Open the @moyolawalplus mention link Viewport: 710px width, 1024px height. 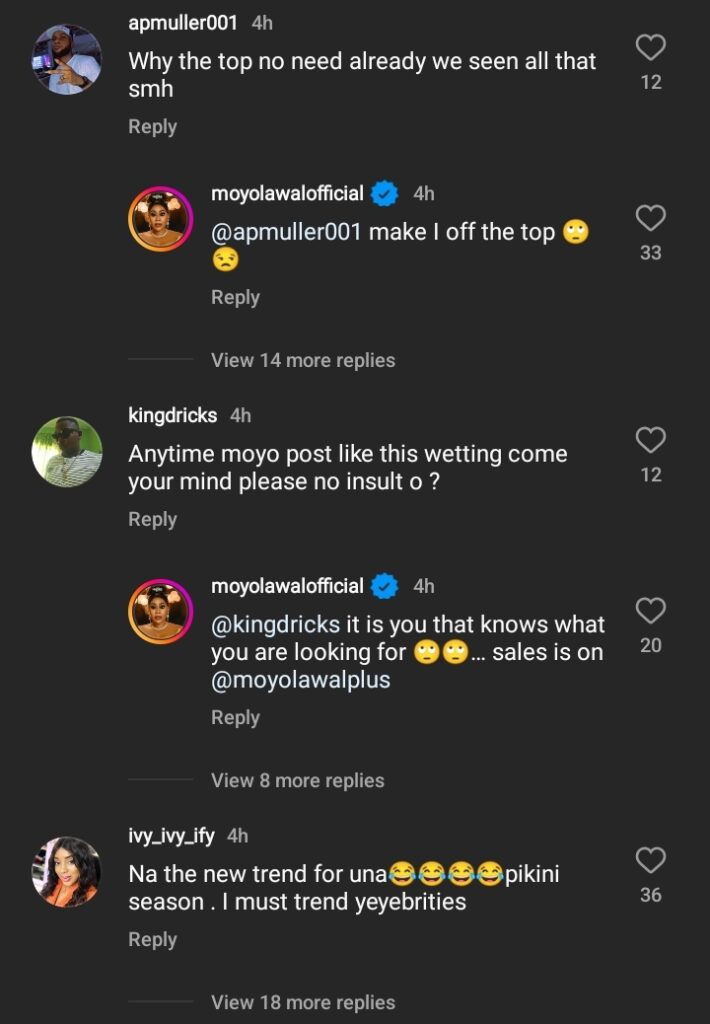tap(300, 680)
